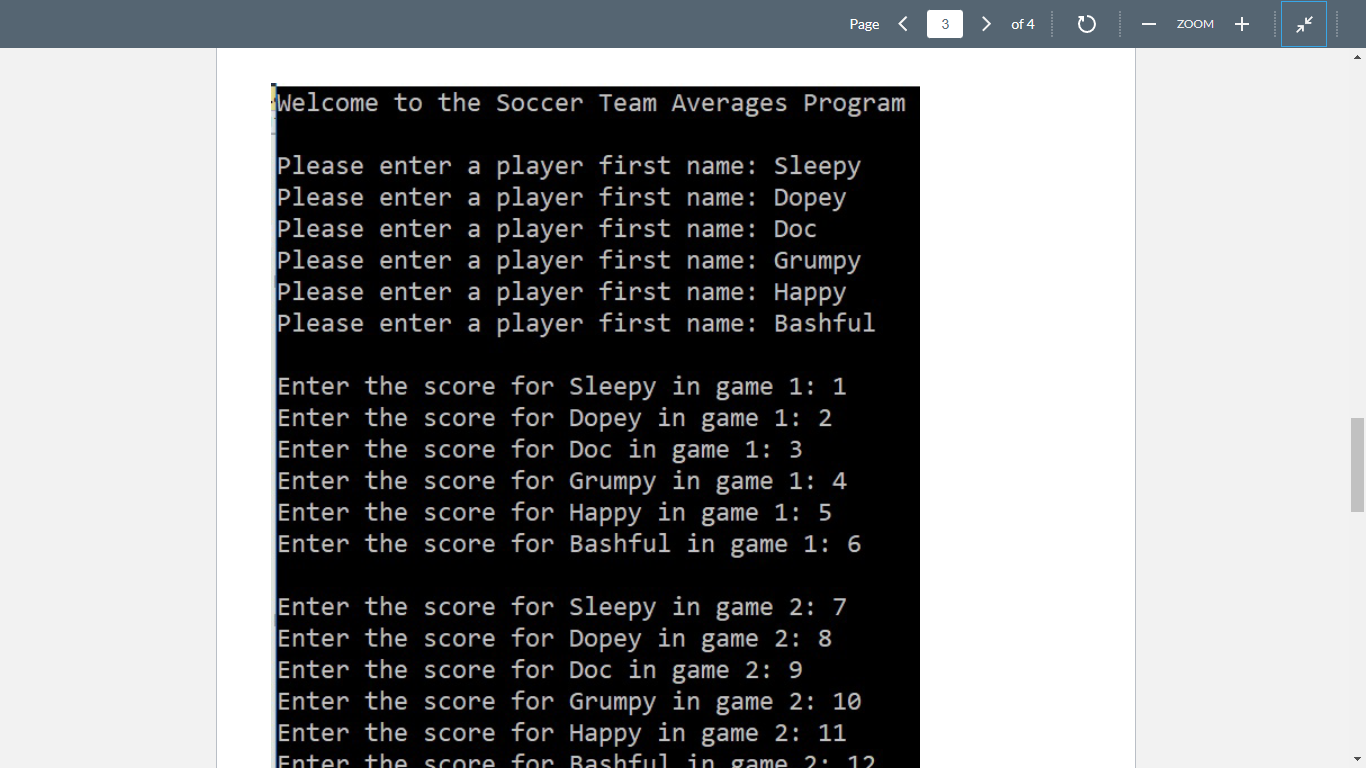Select the page number input showing 3
The height and width of the screenshot is (768, 1366).
pos(944,23)
